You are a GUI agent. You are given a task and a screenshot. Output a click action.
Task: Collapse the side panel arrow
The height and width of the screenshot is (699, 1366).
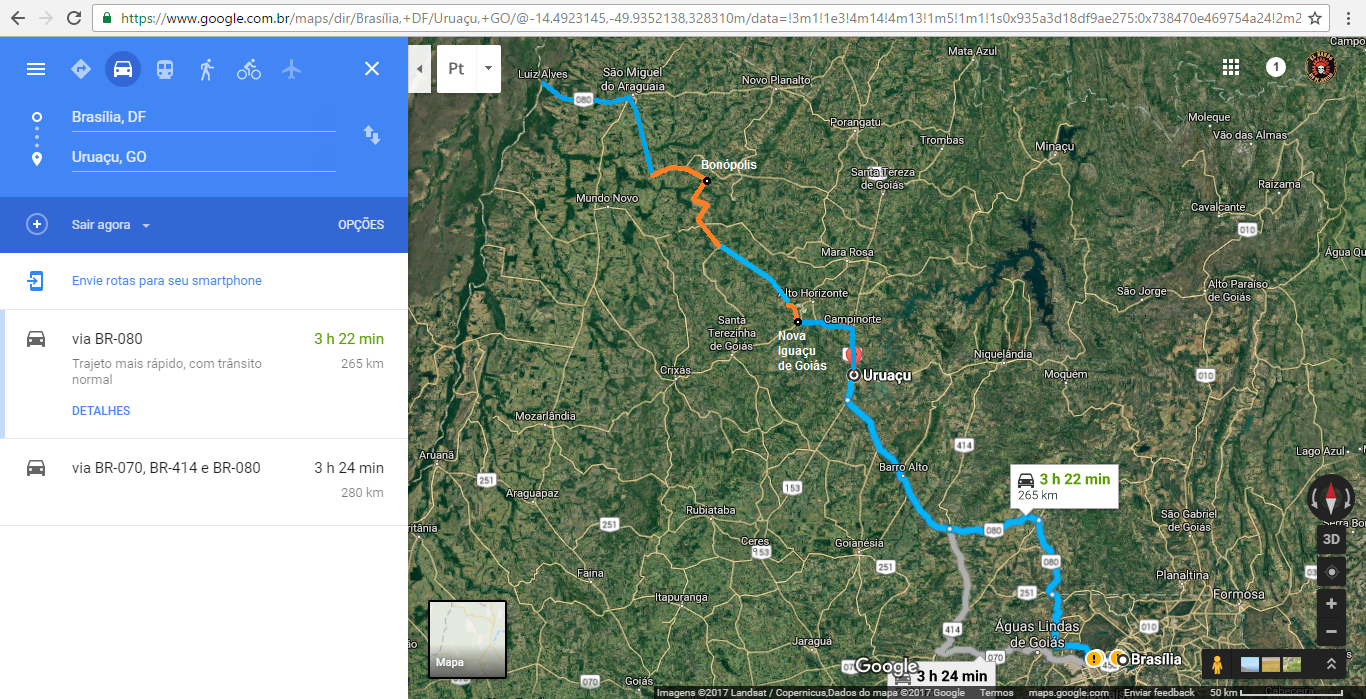point(419,69)
